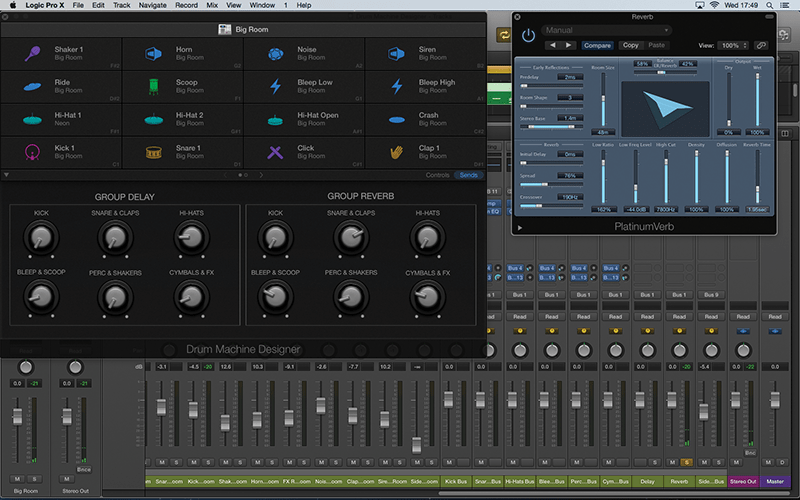Select the Snare 1 drum icon
Screen dimensions: 800x500
pyautogui.click(x=154, y=152)
